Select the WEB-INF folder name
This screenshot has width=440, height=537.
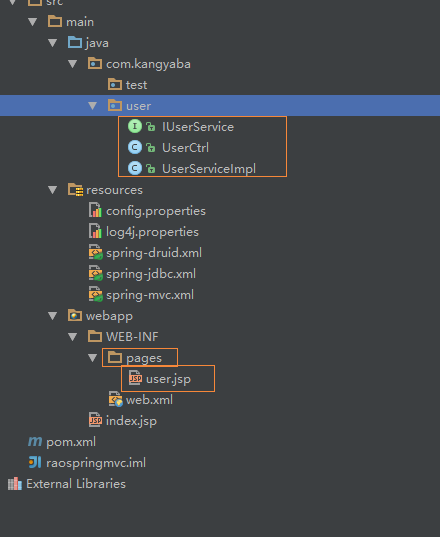[x=132, y=337]
